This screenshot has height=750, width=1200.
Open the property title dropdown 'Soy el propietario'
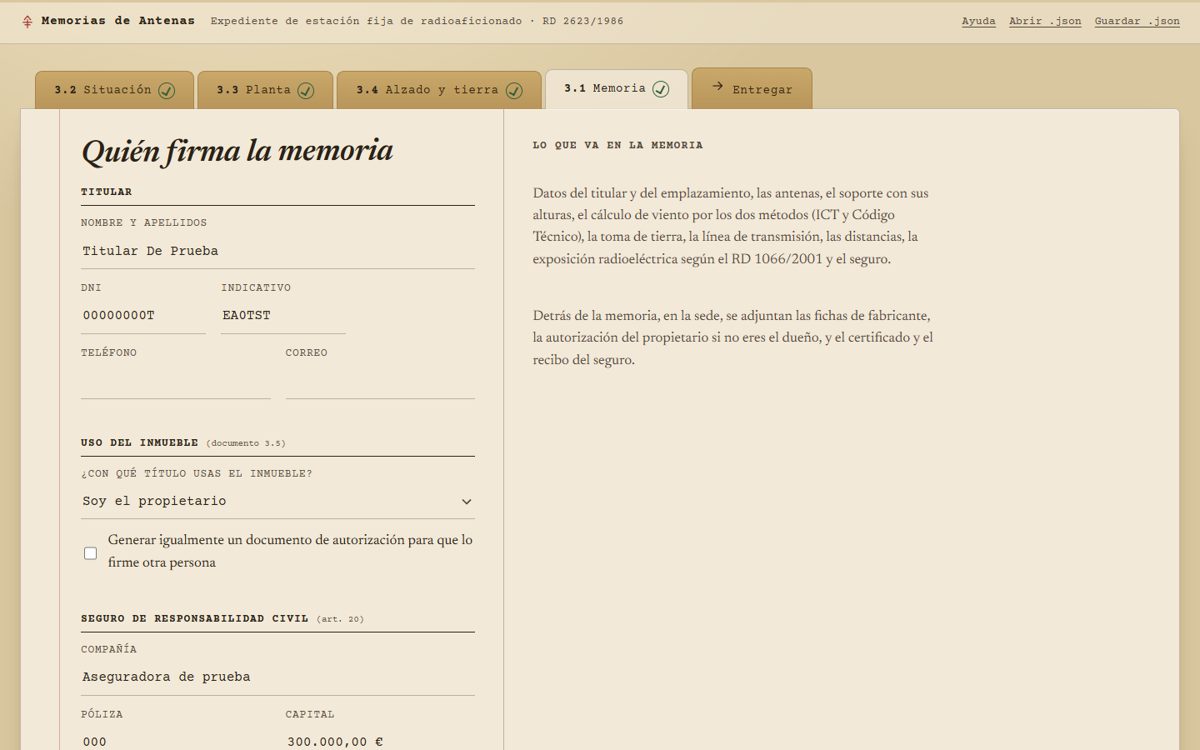[x=278, y=501]
